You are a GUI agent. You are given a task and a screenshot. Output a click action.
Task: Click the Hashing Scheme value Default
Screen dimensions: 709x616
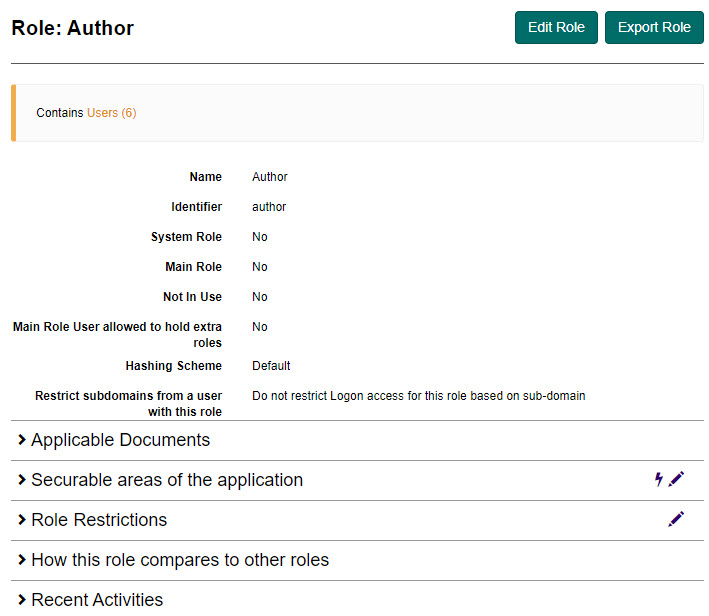coord(271,365)
